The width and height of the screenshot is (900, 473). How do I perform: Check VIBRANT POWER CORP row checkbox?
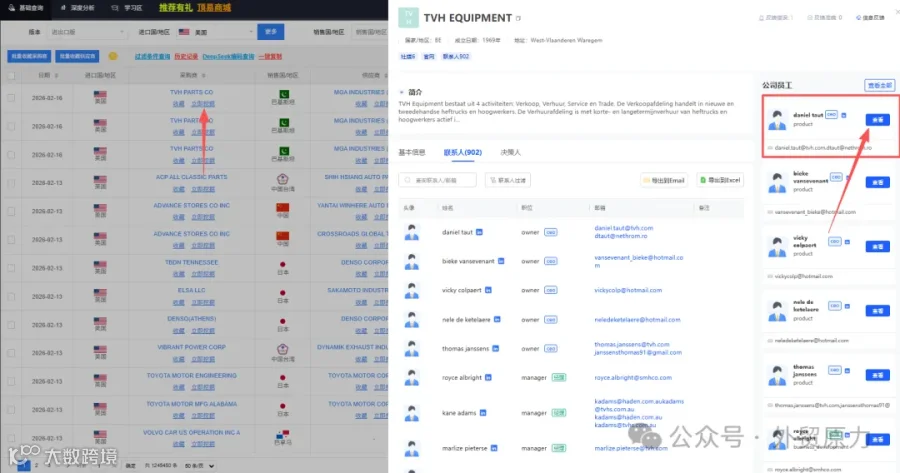coord(11,353)
